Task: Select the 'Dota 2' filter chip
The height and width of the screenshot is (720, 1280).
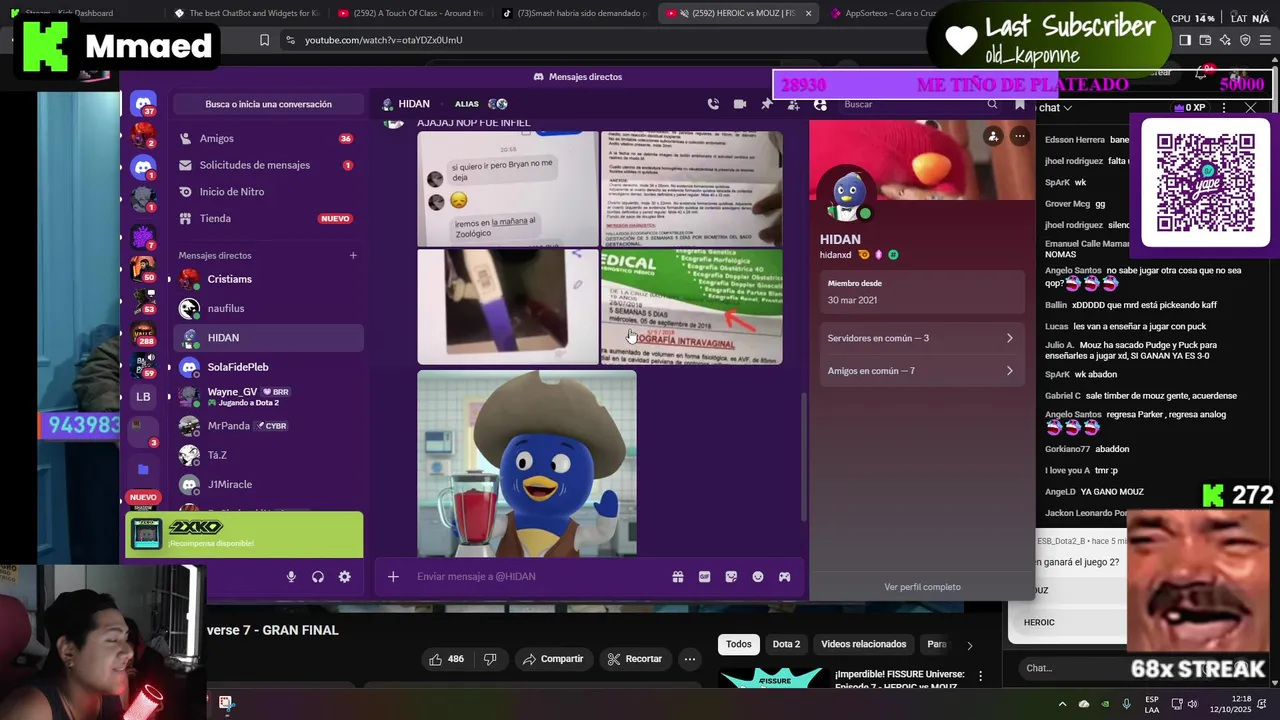Action: coord(786,644)
